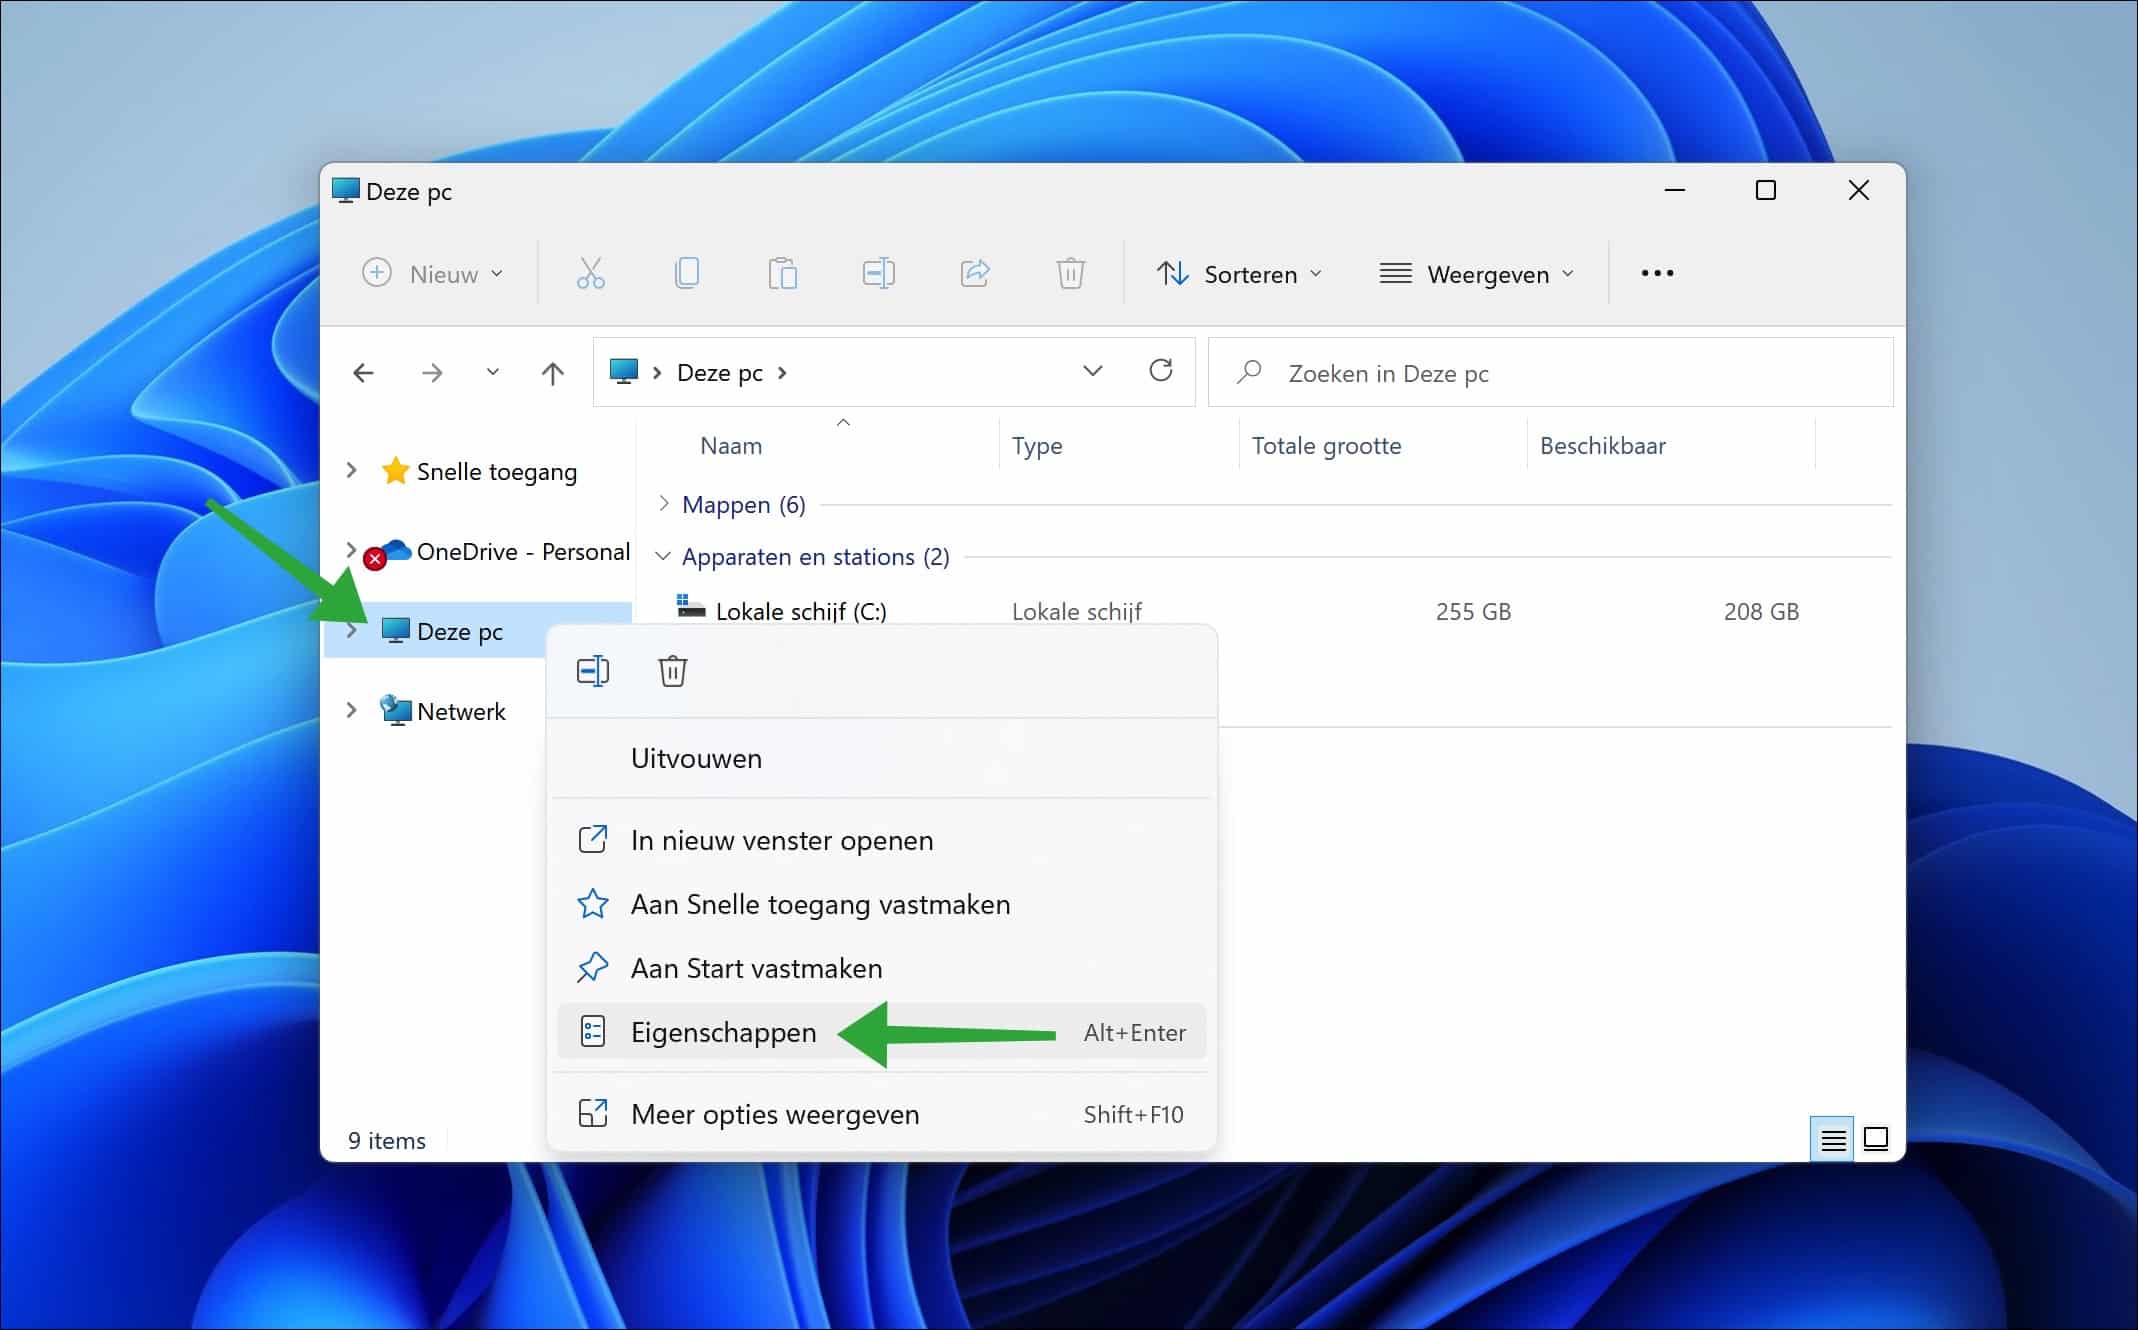Open the Sorteren dropdown
Screen dimensions: 2138x1330
(1239, 273)
